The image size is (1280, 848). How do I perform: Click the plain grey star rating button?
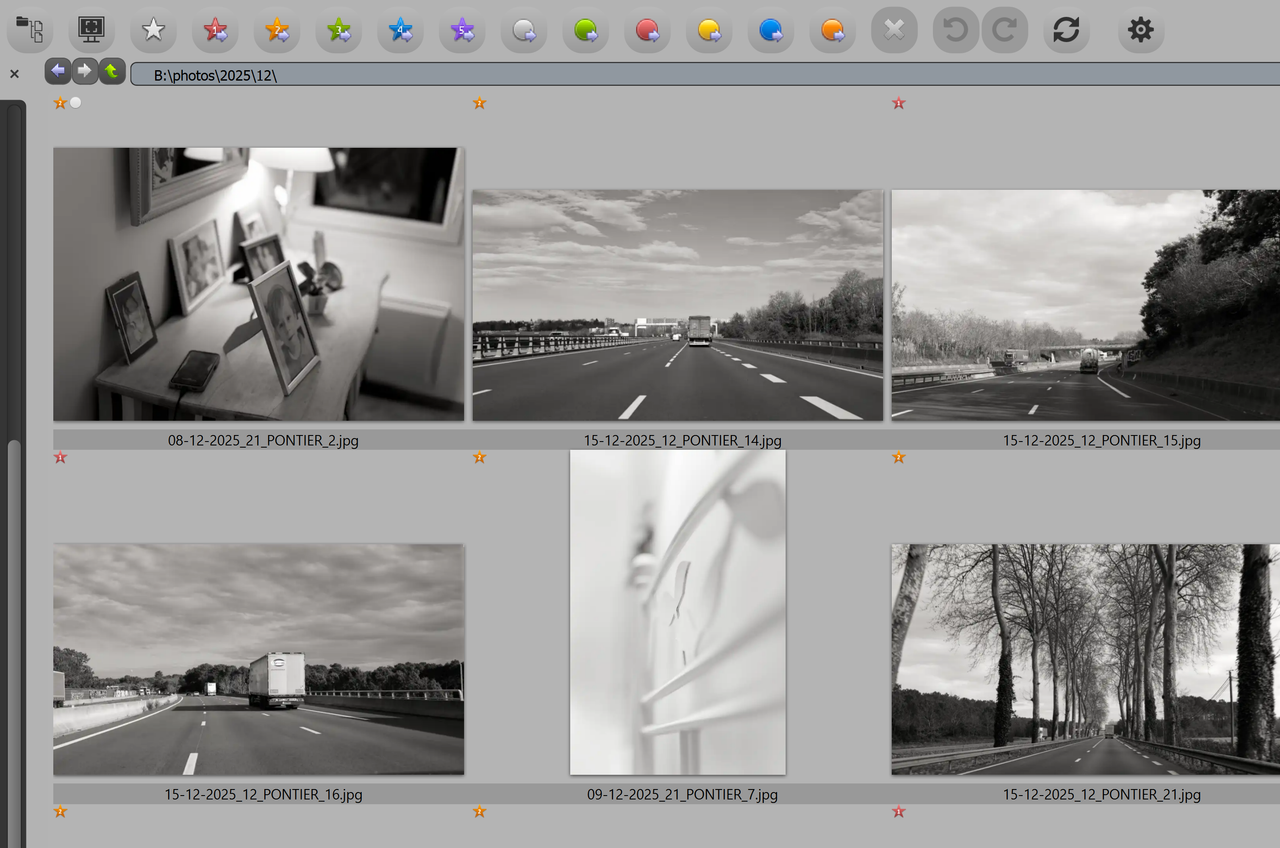153,30
